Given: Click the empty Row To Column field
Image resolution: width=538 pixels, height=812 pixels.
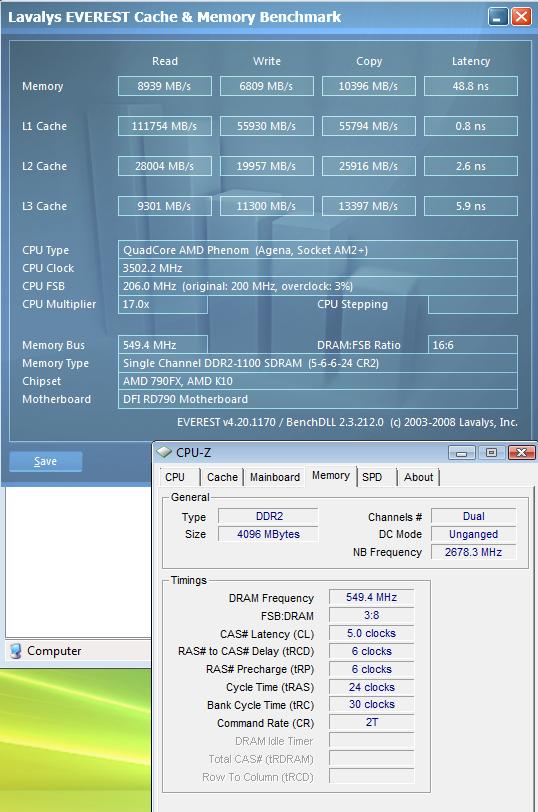Looking at the screenshot, I should (x=372, y=776).
